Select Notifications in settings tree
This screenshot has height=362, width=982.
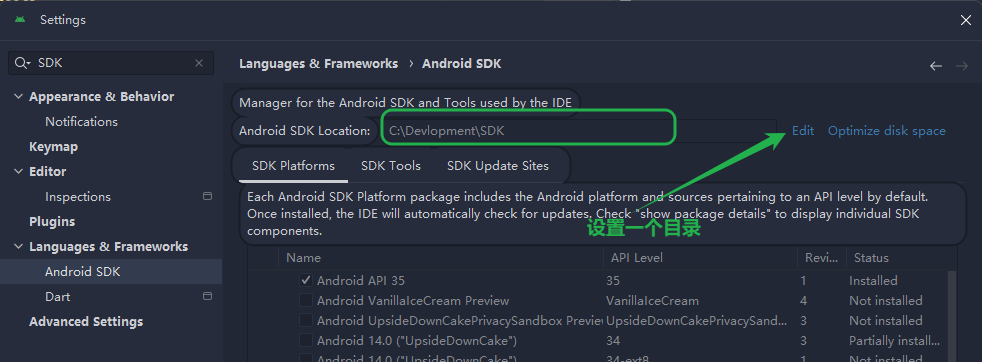[x=81, y=122]
